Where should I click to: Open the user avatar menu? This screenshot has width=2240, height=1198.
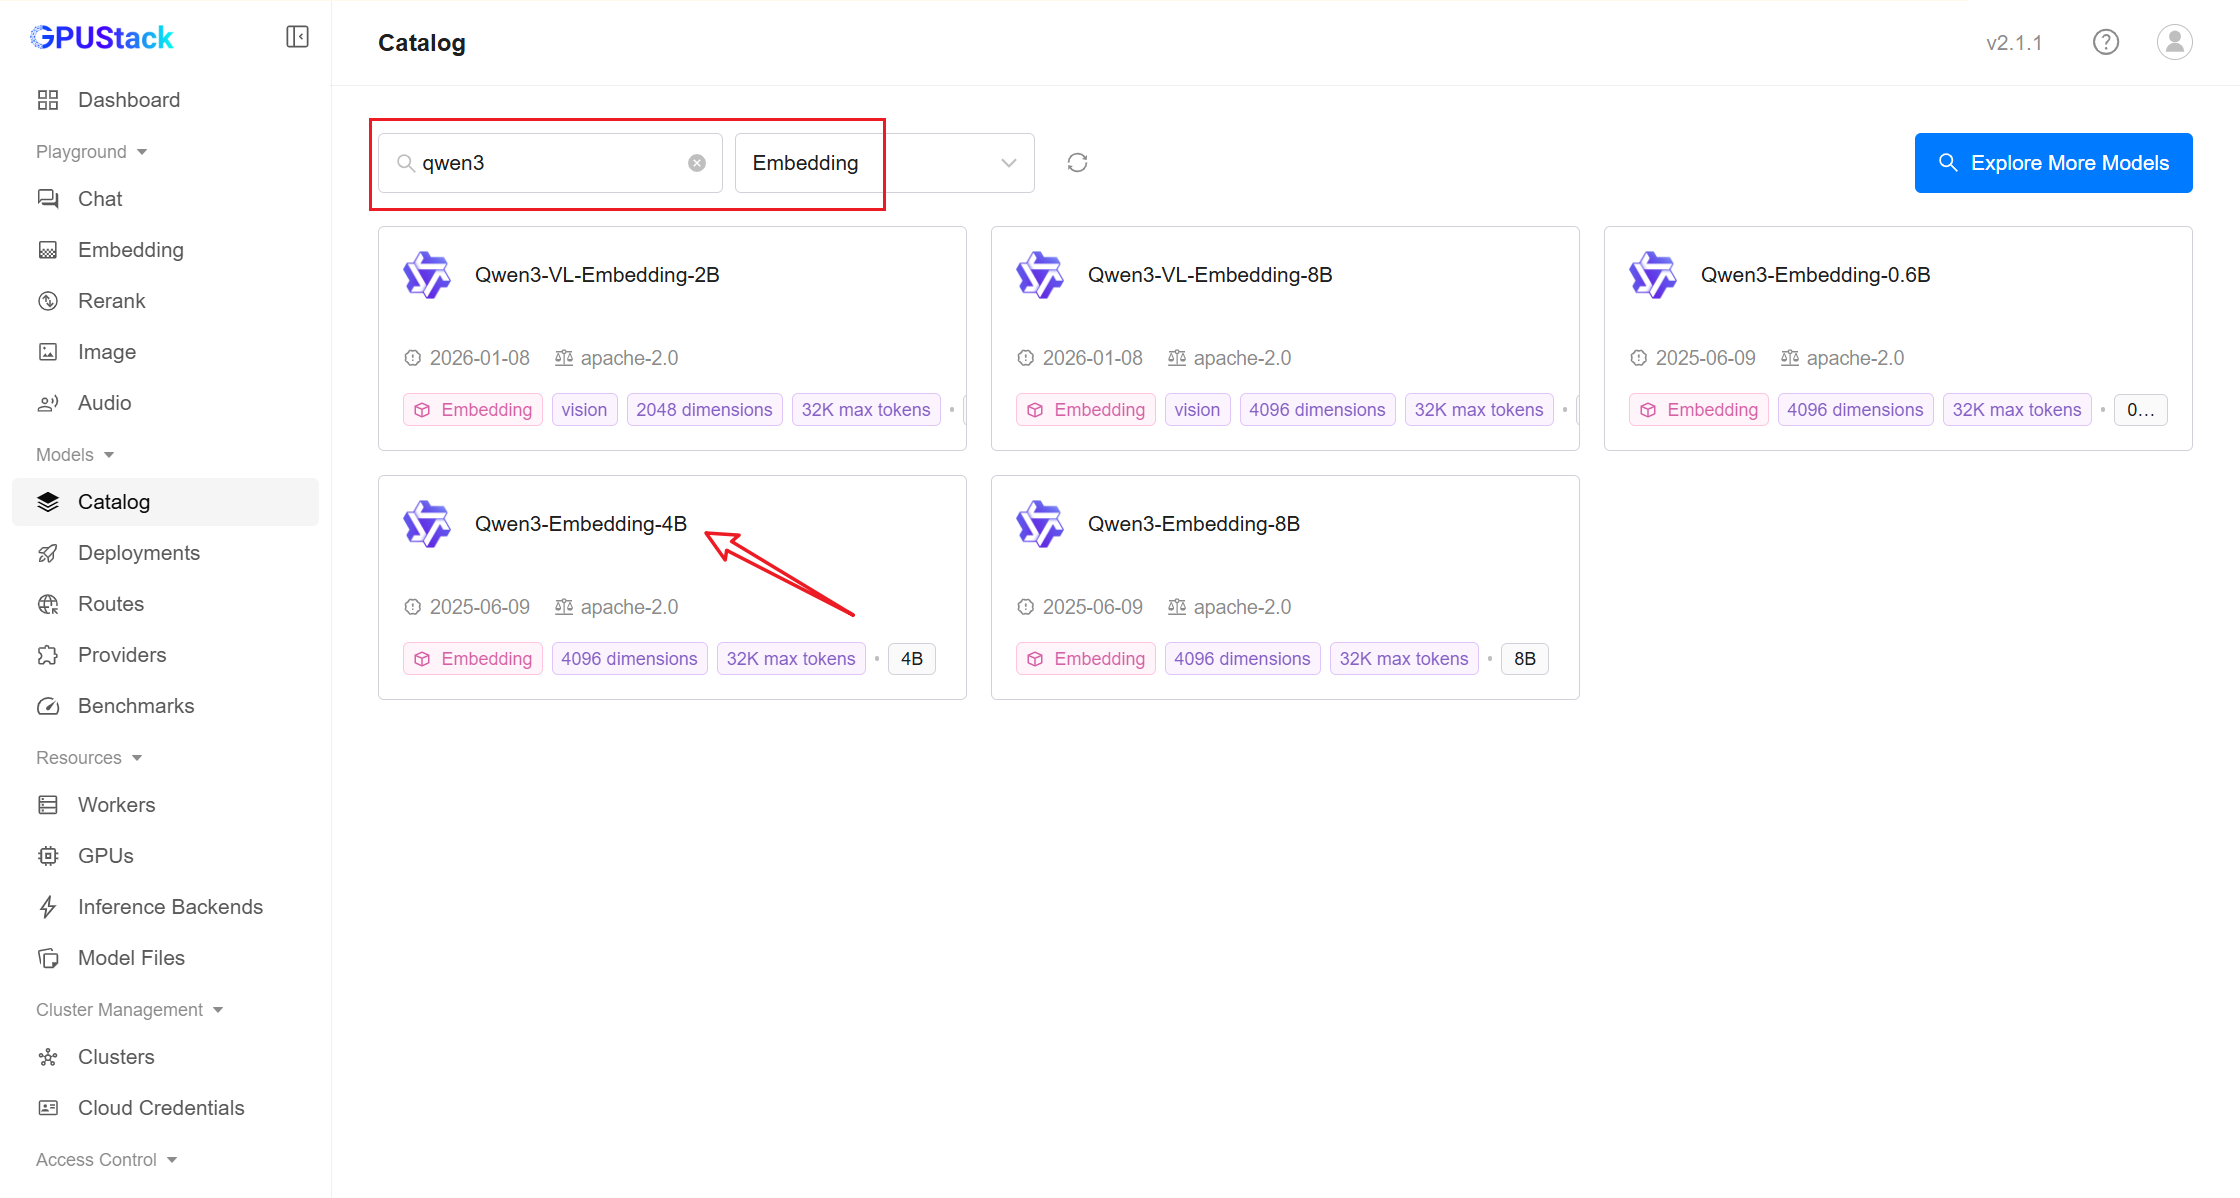(x=2174, y=42)
